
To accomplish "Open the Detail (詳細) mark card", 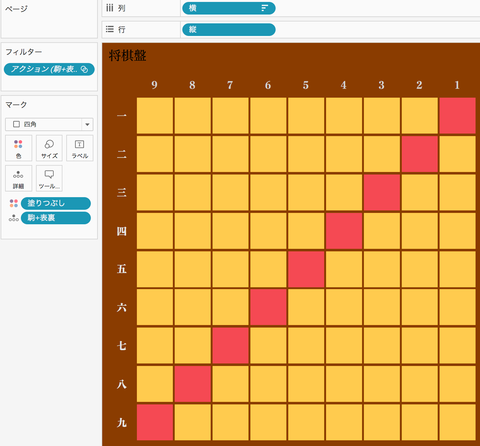I will point(18,178).
